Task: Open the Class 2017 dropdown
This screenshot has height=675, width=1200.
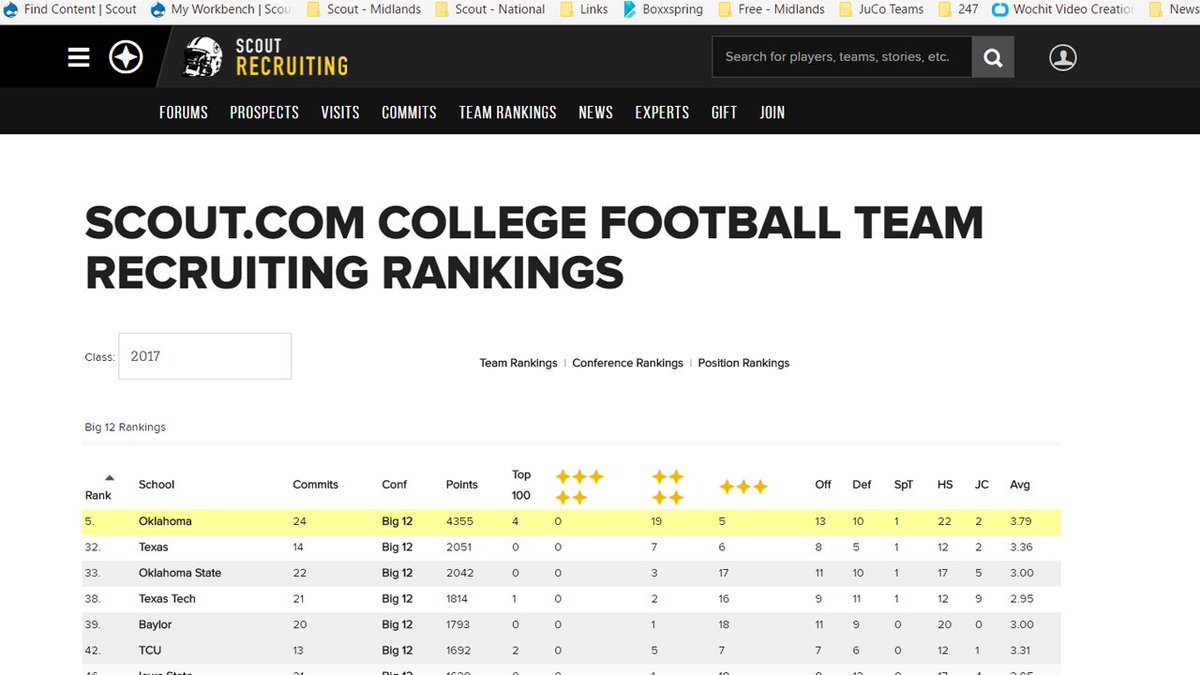Action: pos(205,356)
